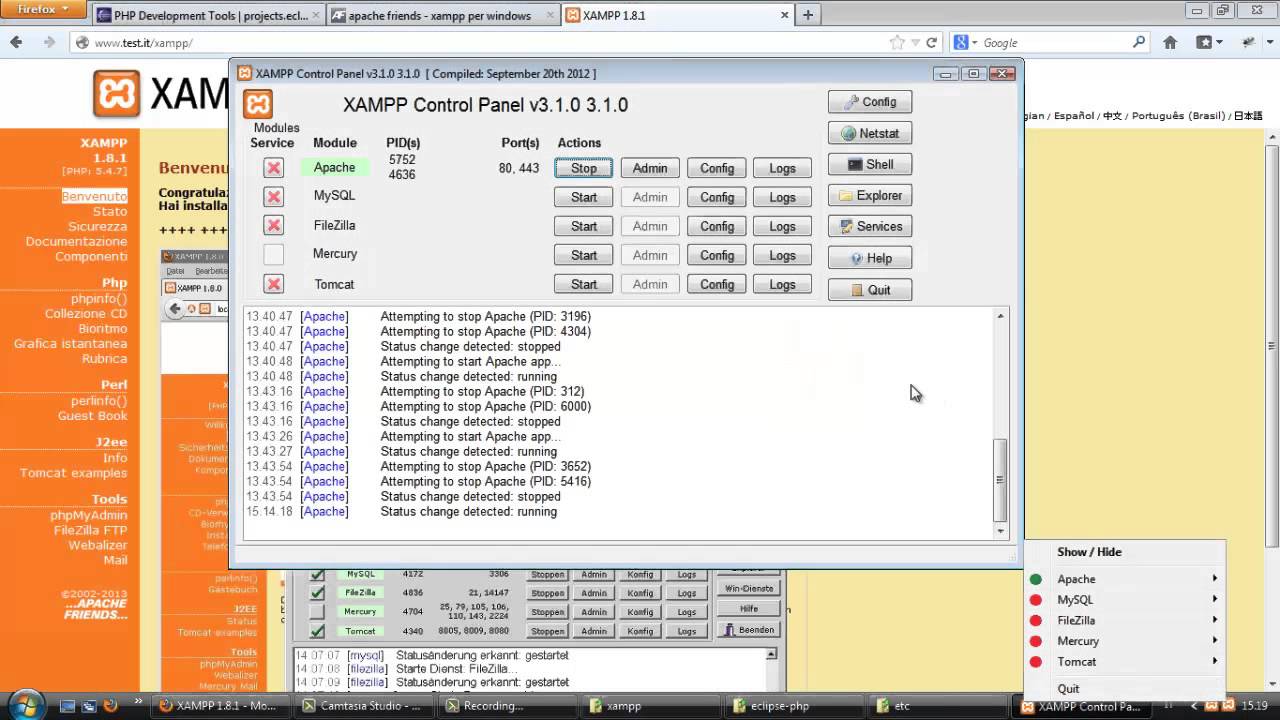
Task: Choose Show / Hide in tray menu
Action: 1089,552
